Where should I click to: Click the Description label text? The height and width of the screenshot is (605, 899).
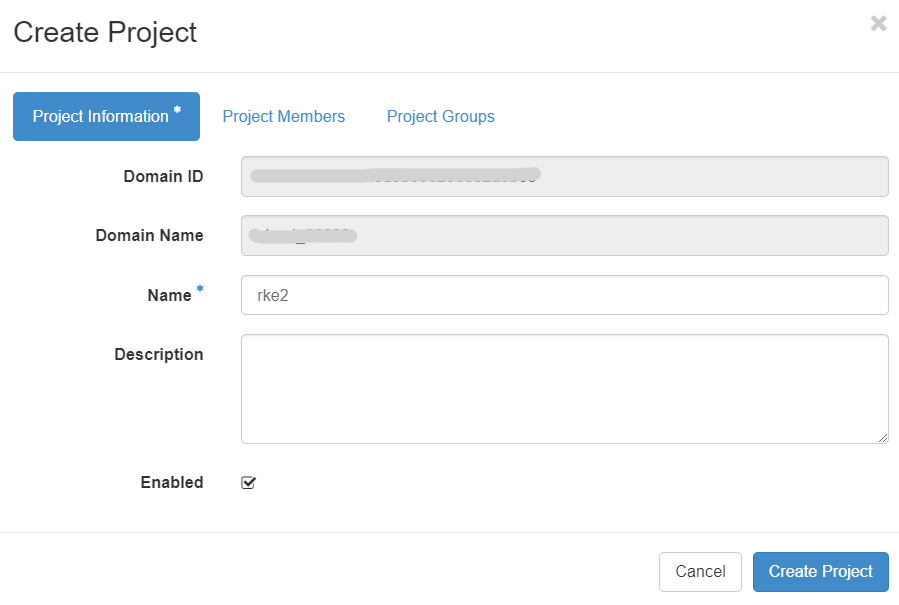(x=158, y=354)
